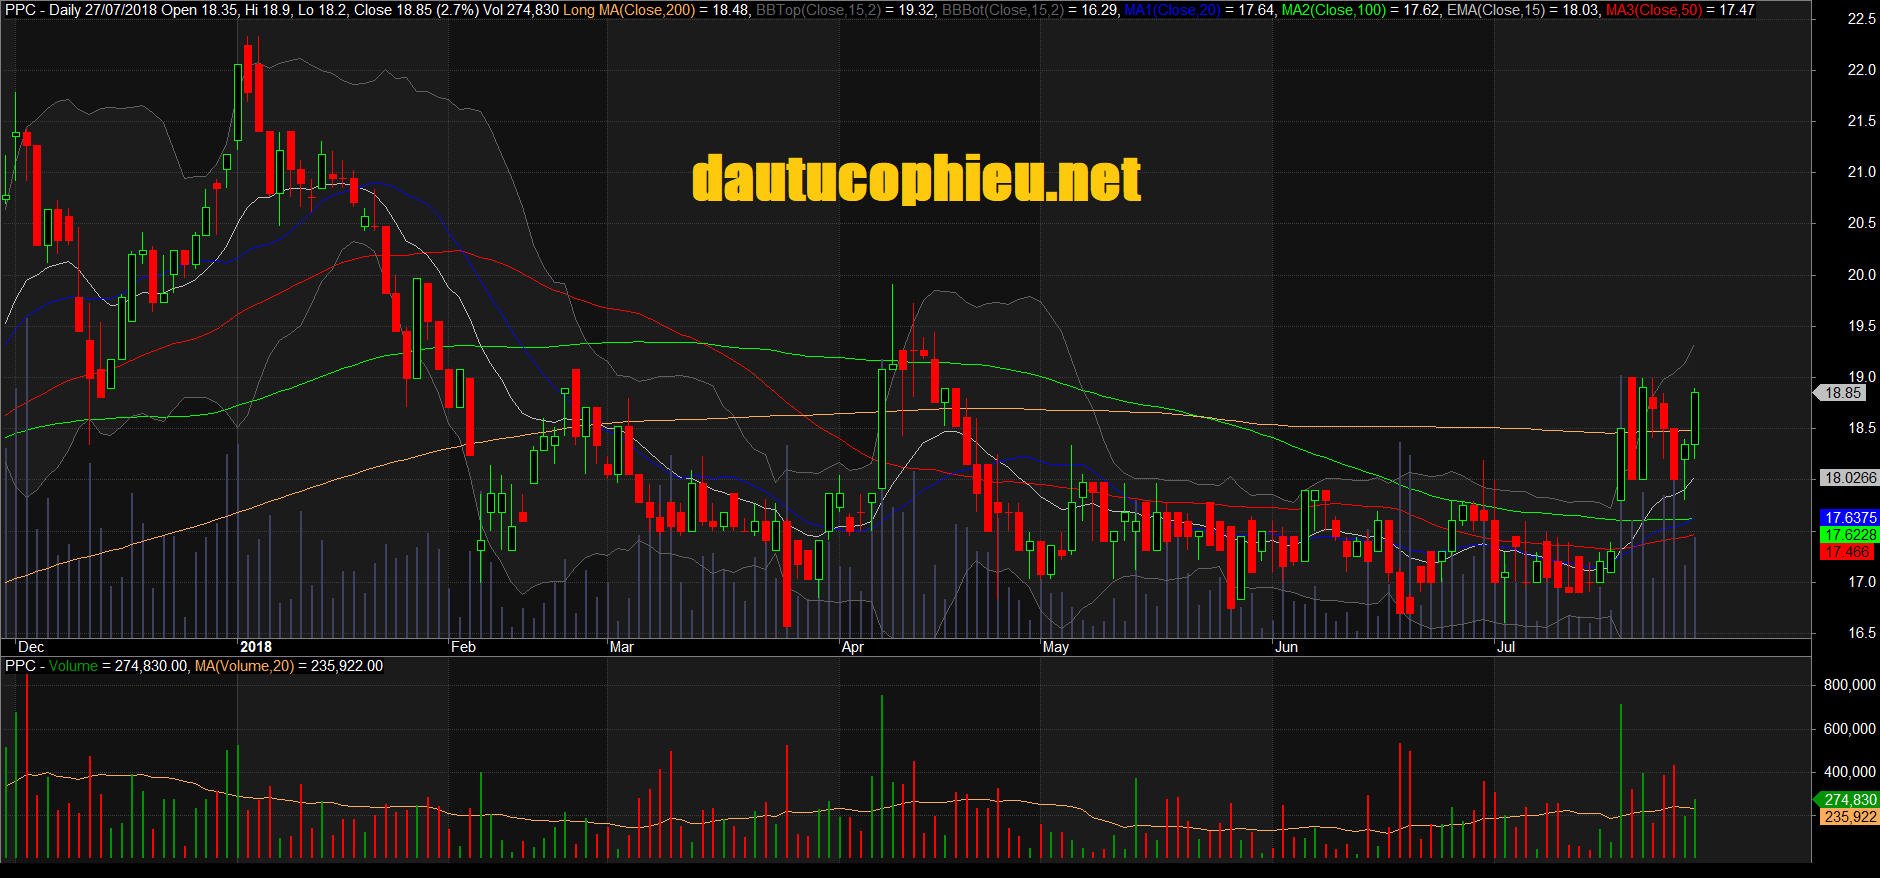
Task: Click the Apr month marker on time axis
Action: (x=852, y=647)
